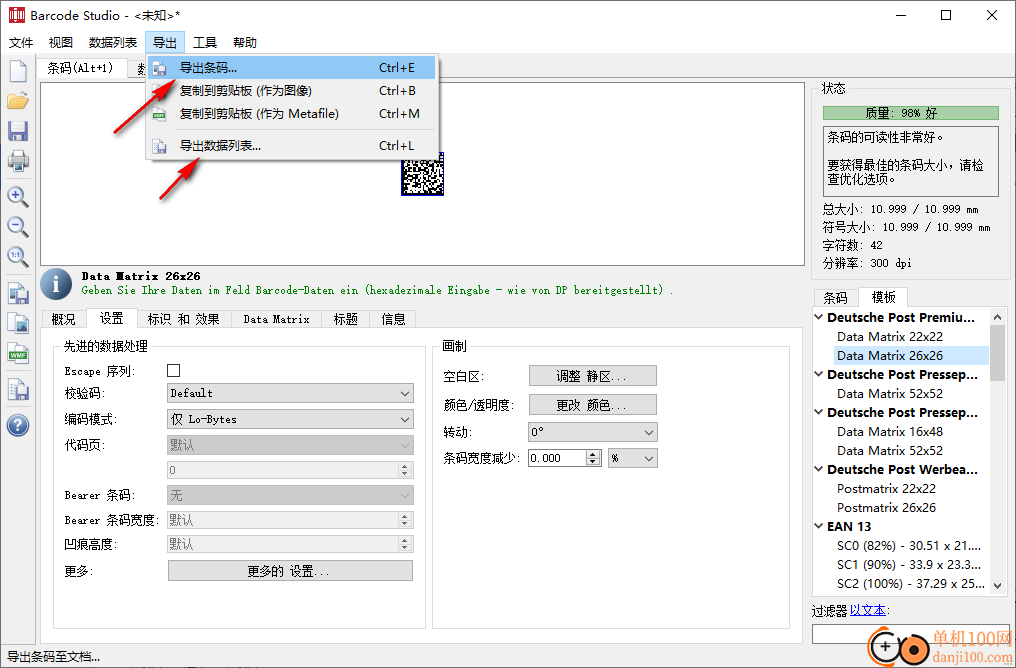Click 更改 颜色... button

pos(593,405)
